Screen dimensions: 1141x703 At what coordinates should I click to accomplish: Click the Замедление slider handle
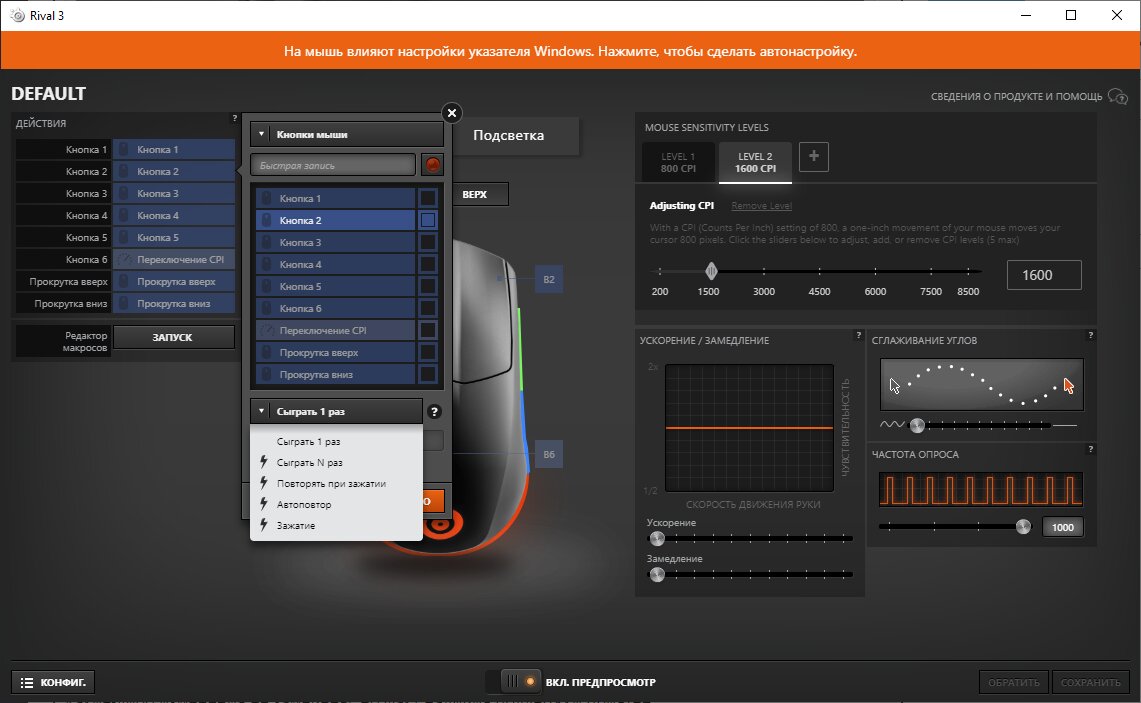click(x=657, y=575)
